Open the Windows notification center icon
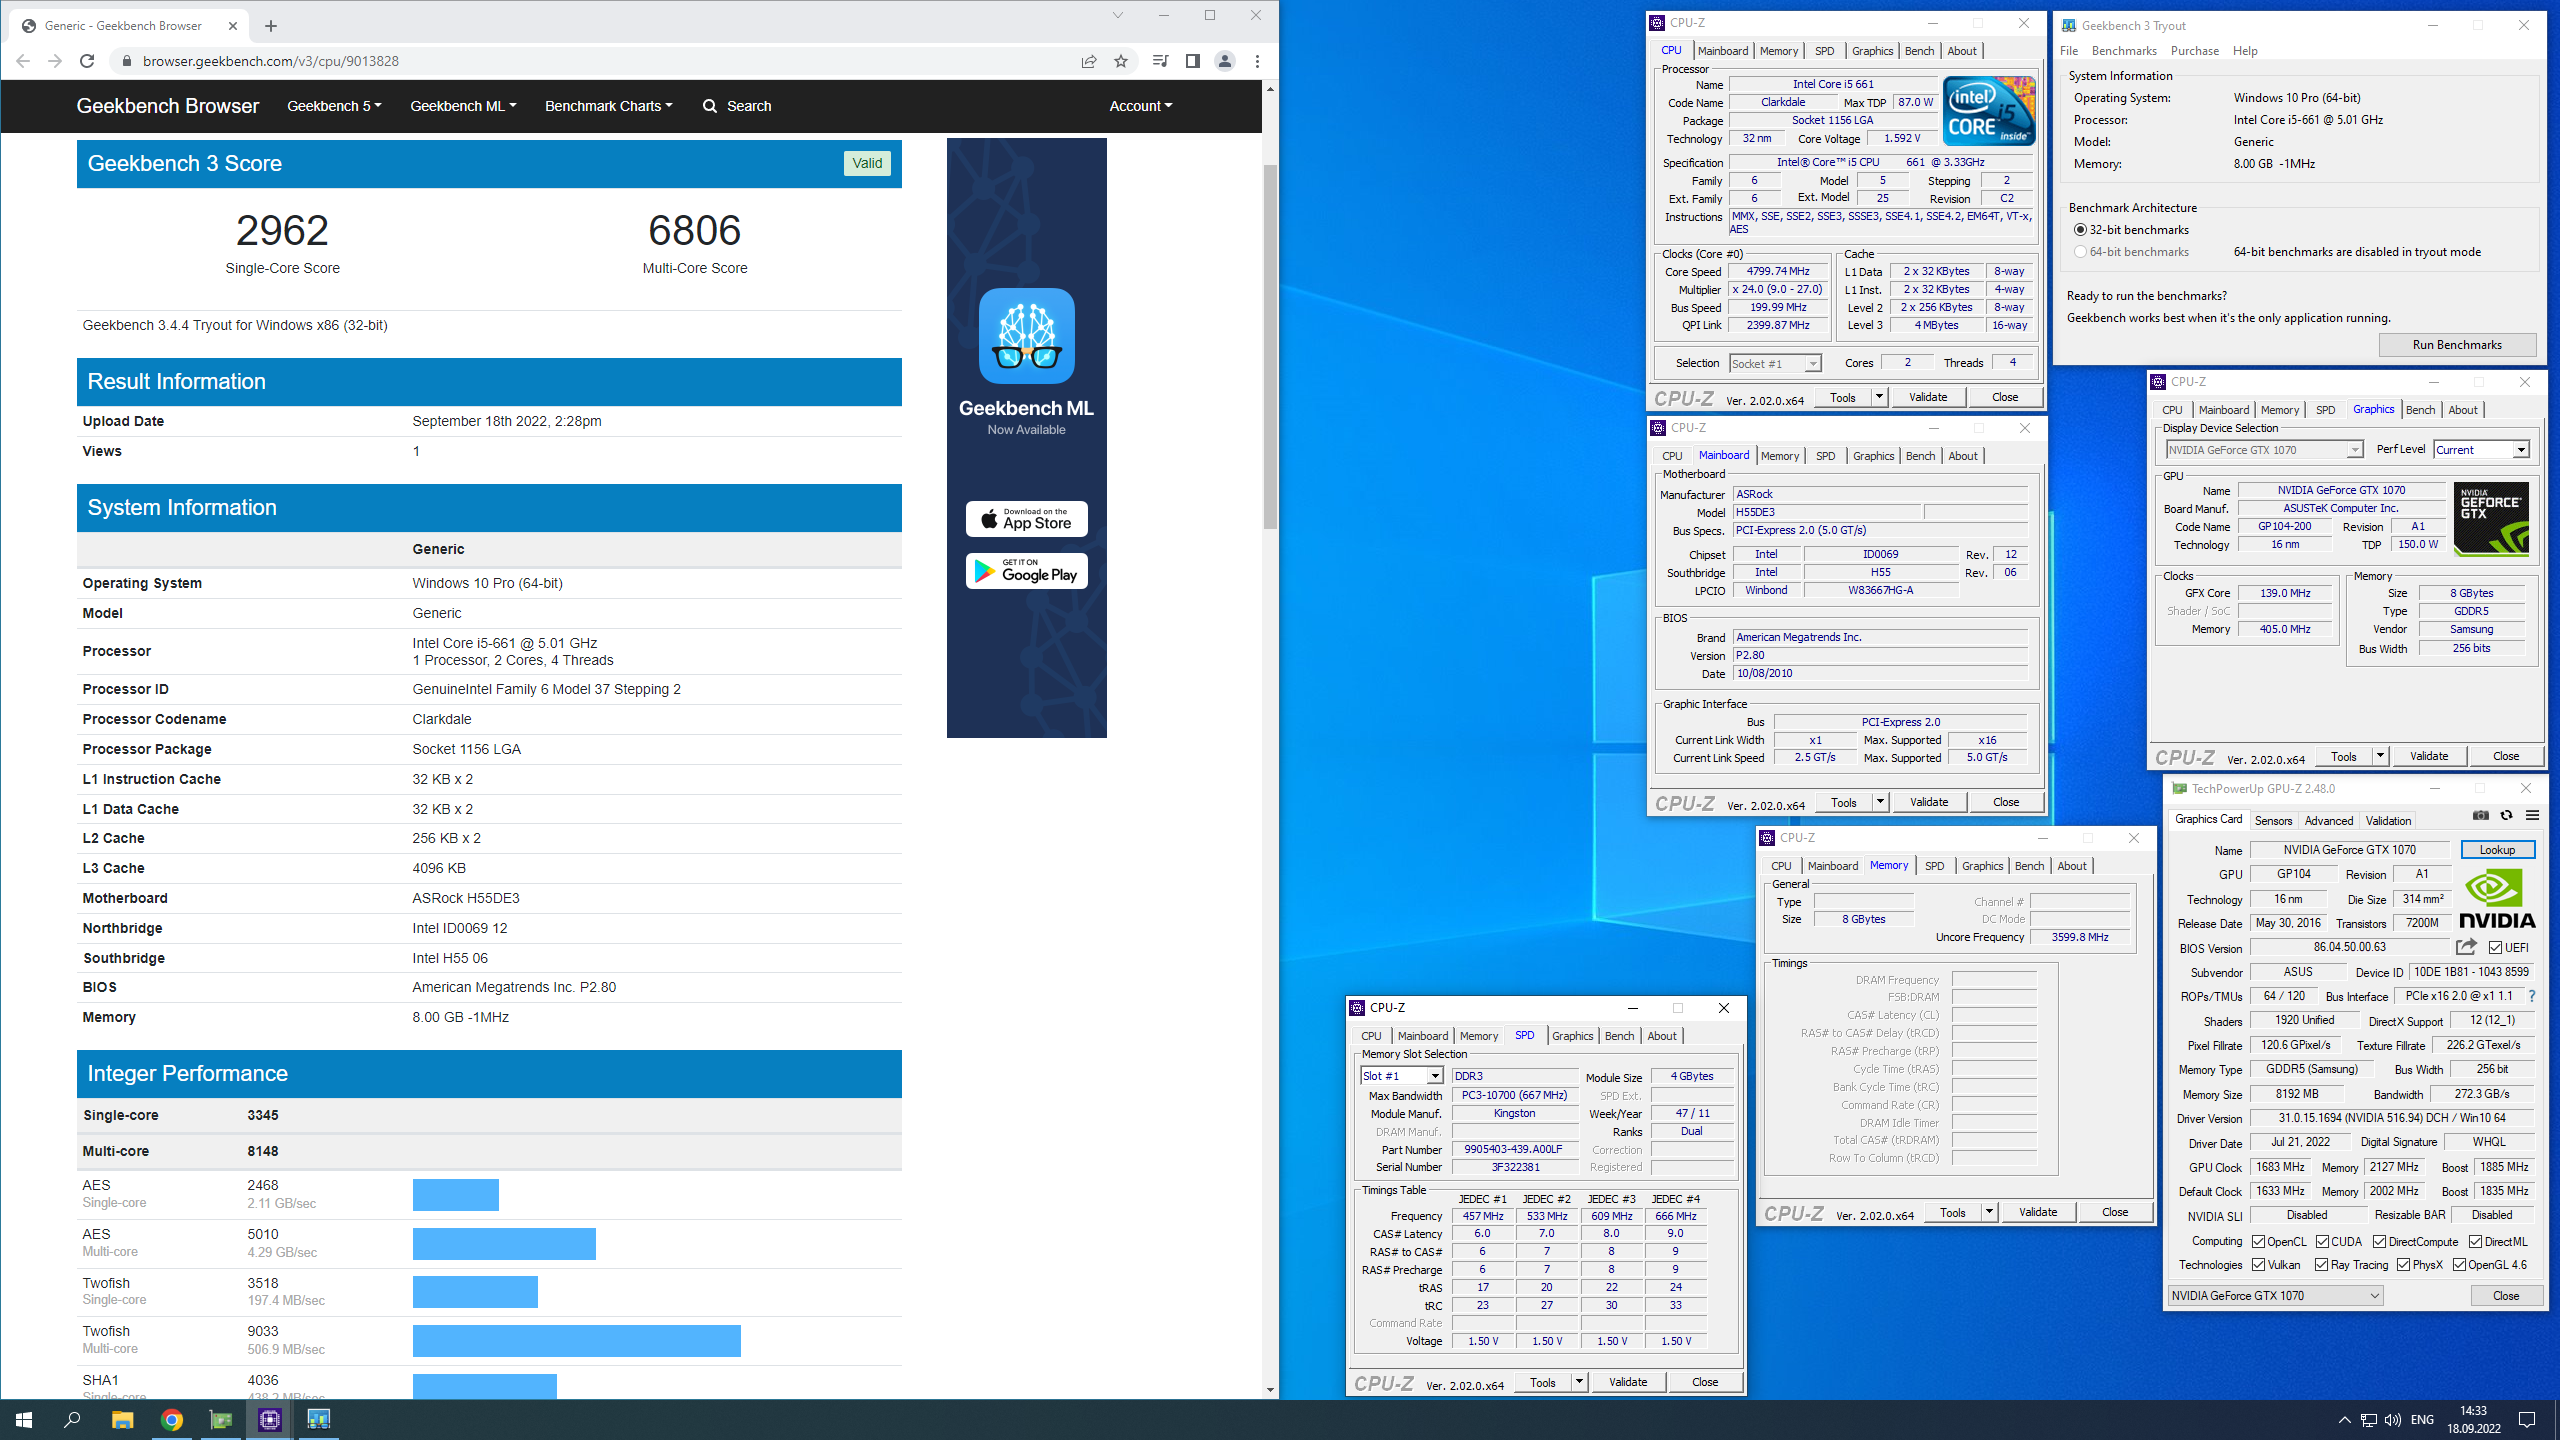2560x1440 pixels. pyautogui.click(x=2527, y=1420)
